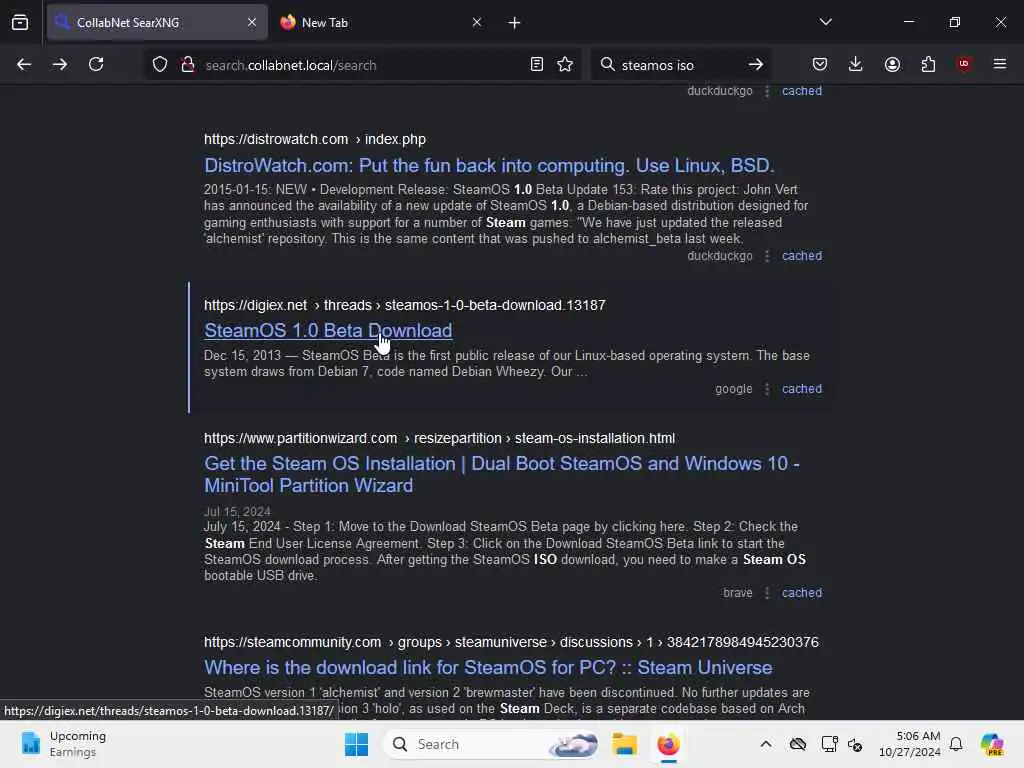Expand options dots beside brave engine label

point(767,593)
